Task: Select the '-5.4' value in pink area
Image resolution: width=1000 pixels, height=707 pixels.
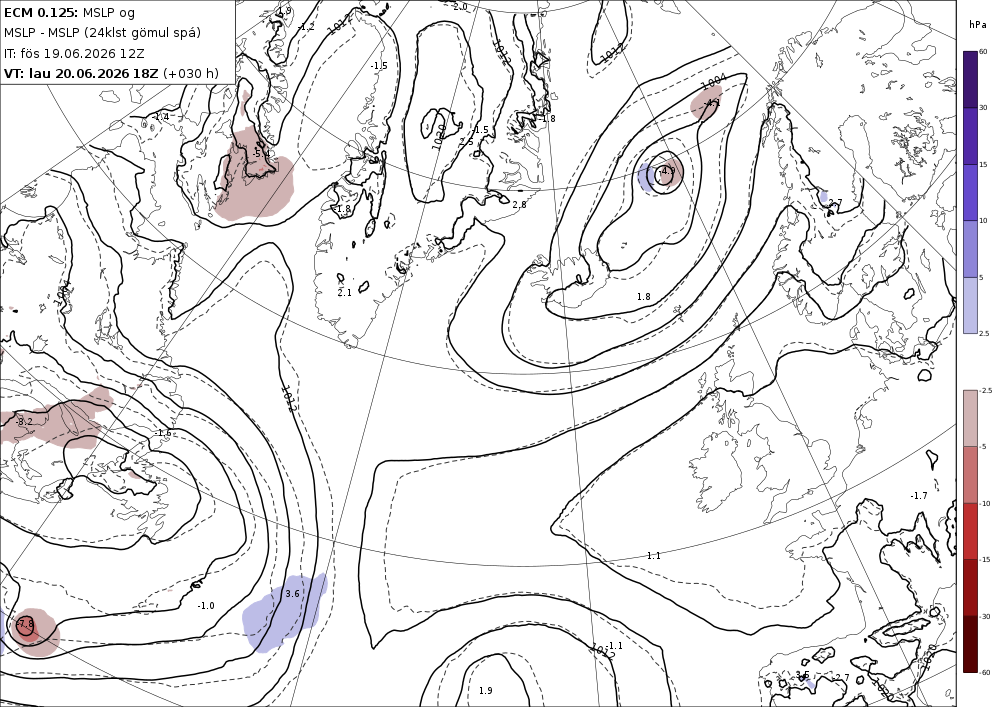Action: 261,154
